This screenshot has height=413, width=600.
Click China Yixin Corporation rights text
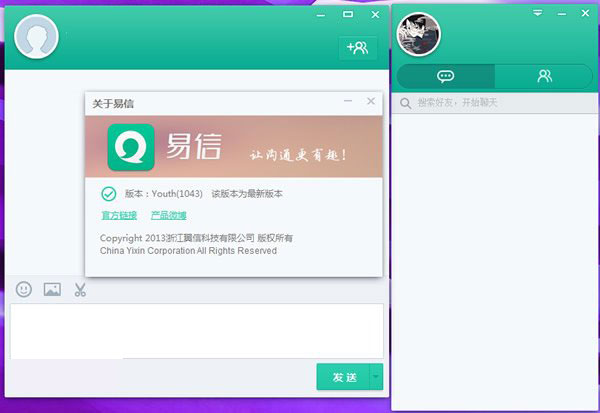click(x=188, y=251)
